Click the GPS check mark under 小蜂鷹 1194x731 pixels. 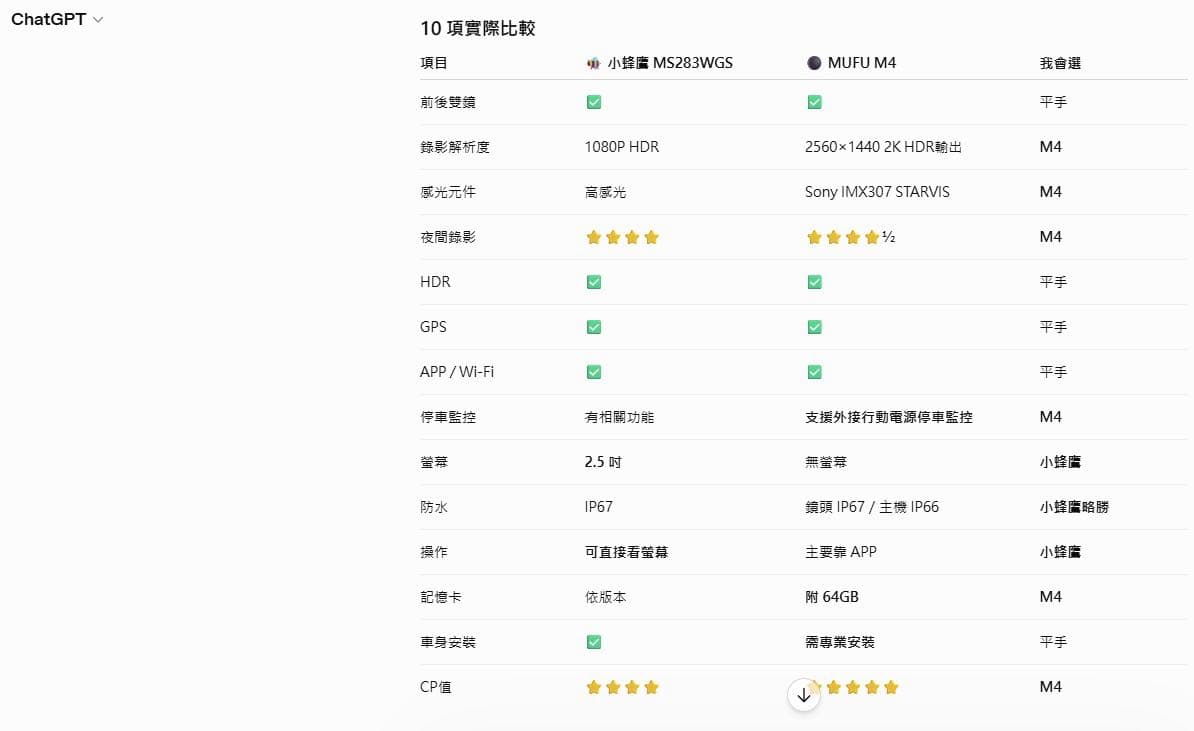pos(594,327)
